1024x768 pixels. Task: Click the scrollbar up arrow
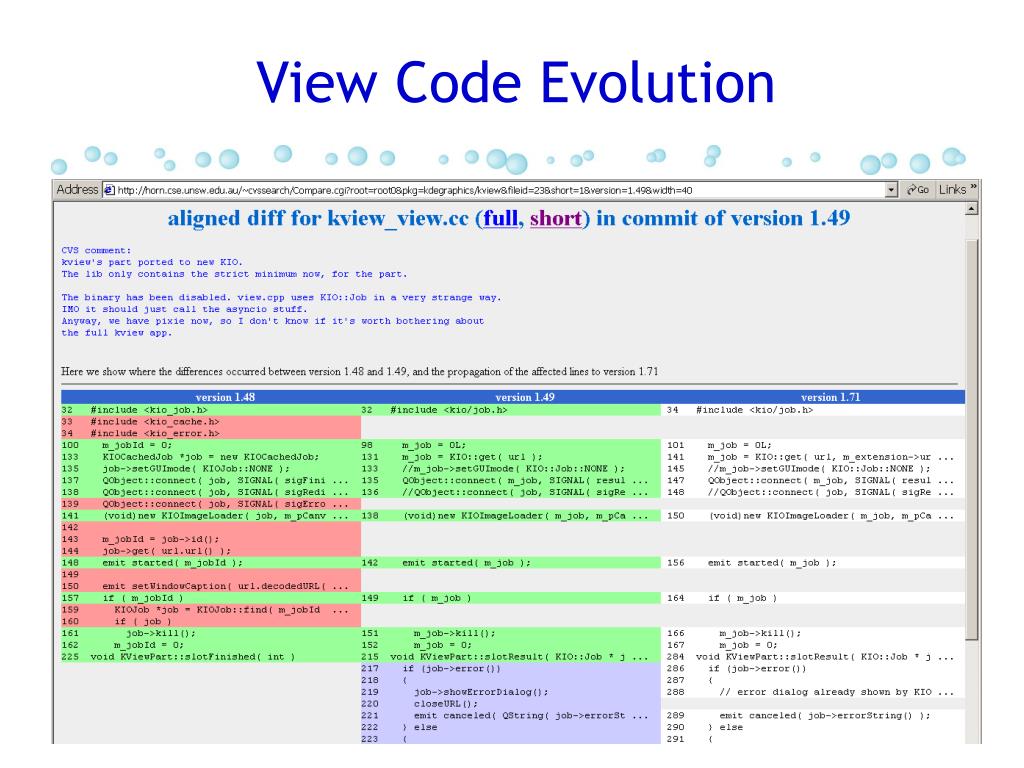point(972,208)
